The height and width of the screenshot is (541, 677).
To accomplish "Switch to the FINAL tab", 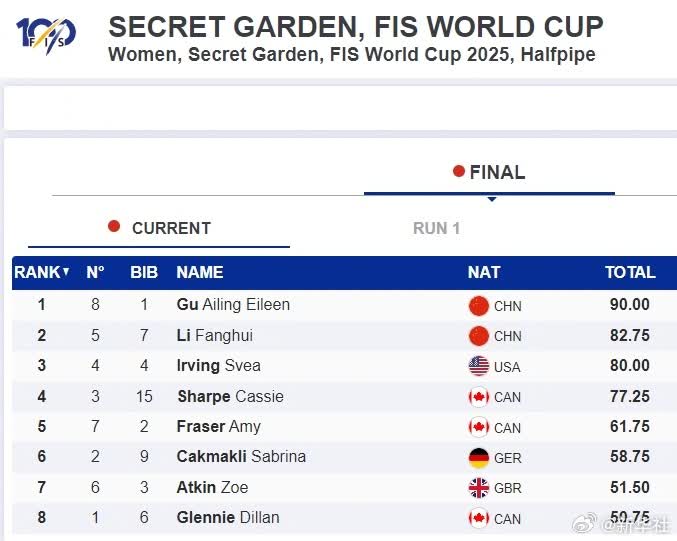I will 489,172.
